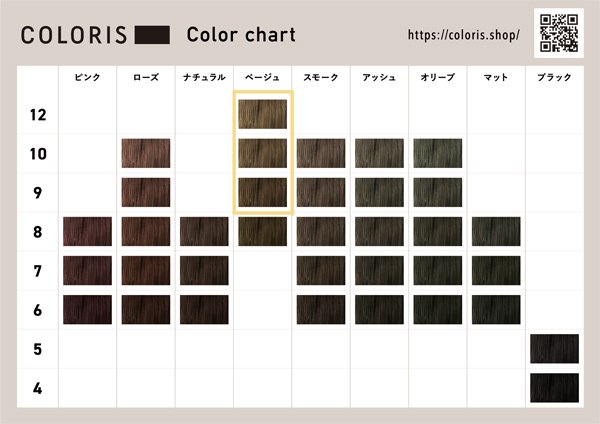Click the ピンク column header
Image resolution: width=600 pixels, height=424 pixels.
(x=87, y=77)
